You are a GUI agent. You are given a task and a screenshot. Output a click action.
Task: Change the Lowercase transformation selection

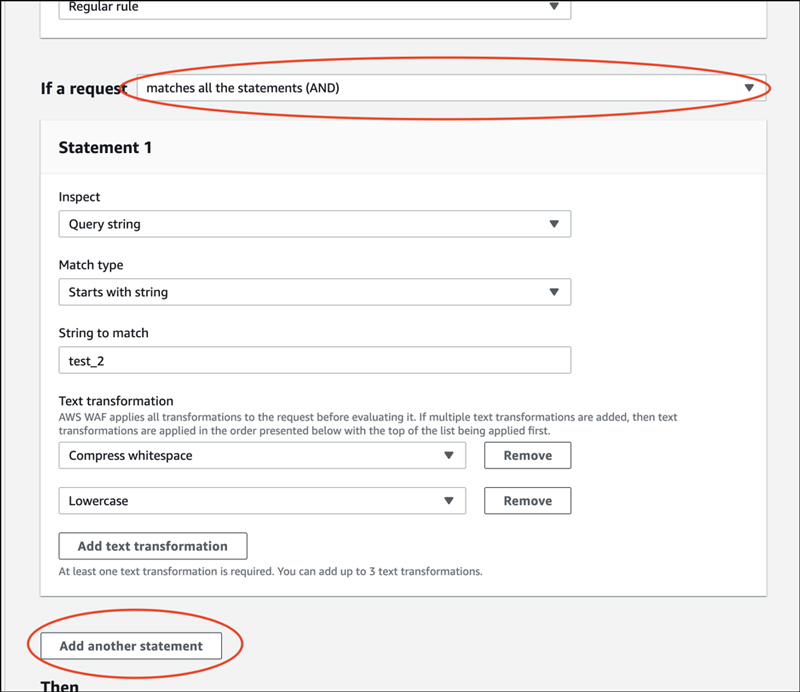[x=262, y=501]
